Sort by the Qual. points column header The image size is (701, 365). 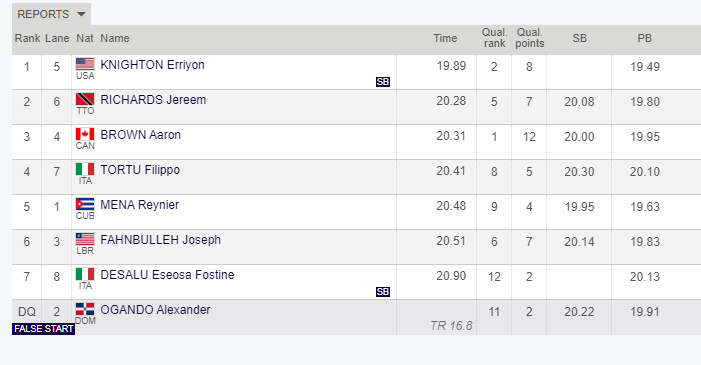click(529, 38)
